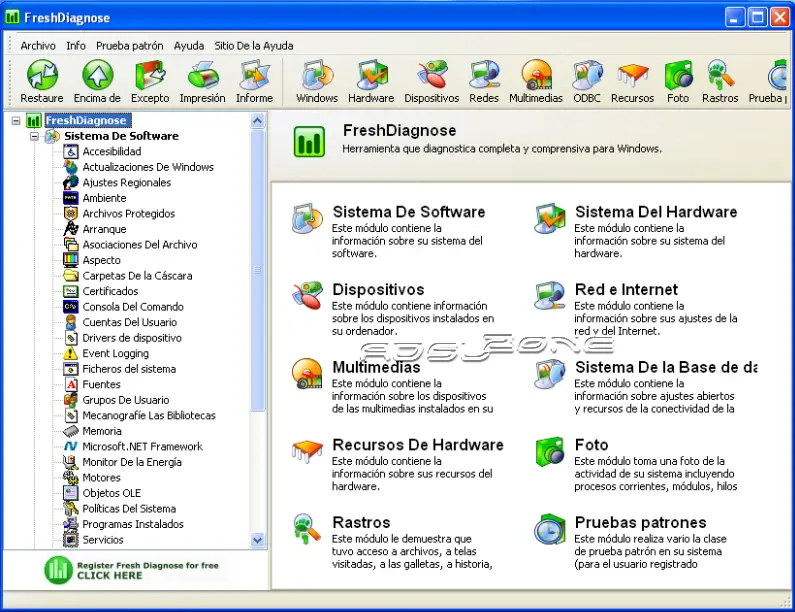
Task: Open the Sitio De la Ayuda menu
Action: point(254,46)
